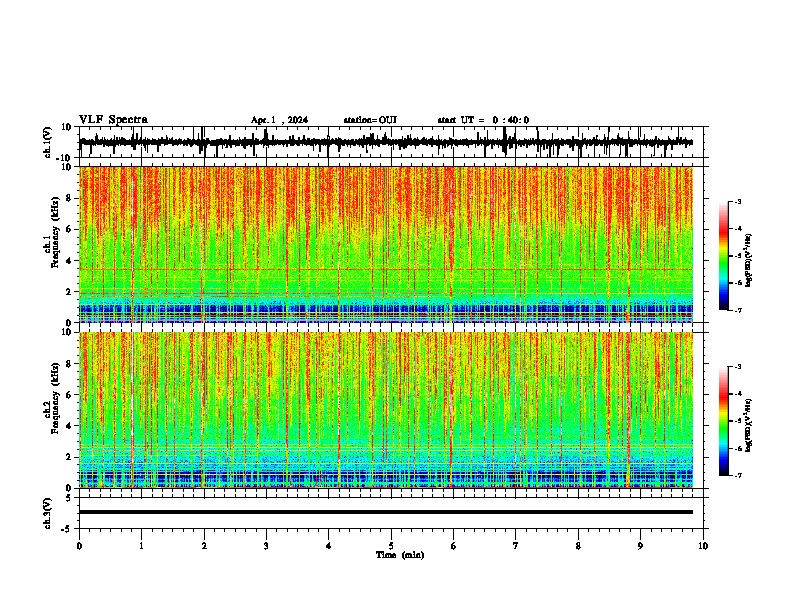The height and width of the screenshot is (612, 792).
Task: Click the "Time (min)" axis label
Action: pyautogui.click(x=400, y=555)
